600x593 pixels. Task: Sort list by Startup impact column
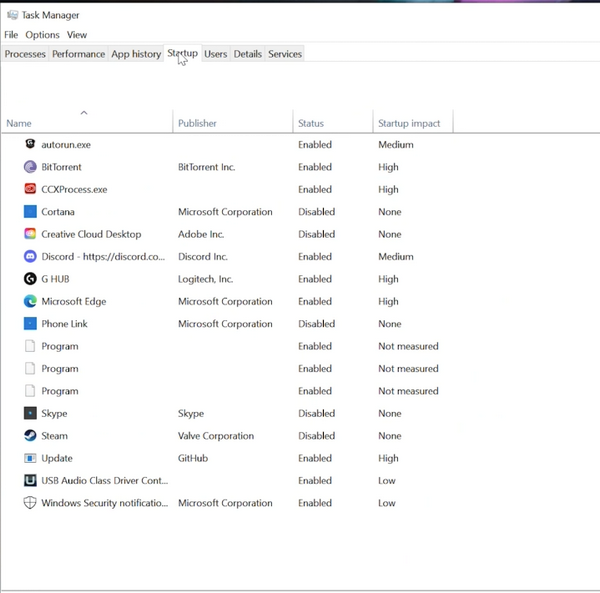pyautogui.click(x=408, y=123)
